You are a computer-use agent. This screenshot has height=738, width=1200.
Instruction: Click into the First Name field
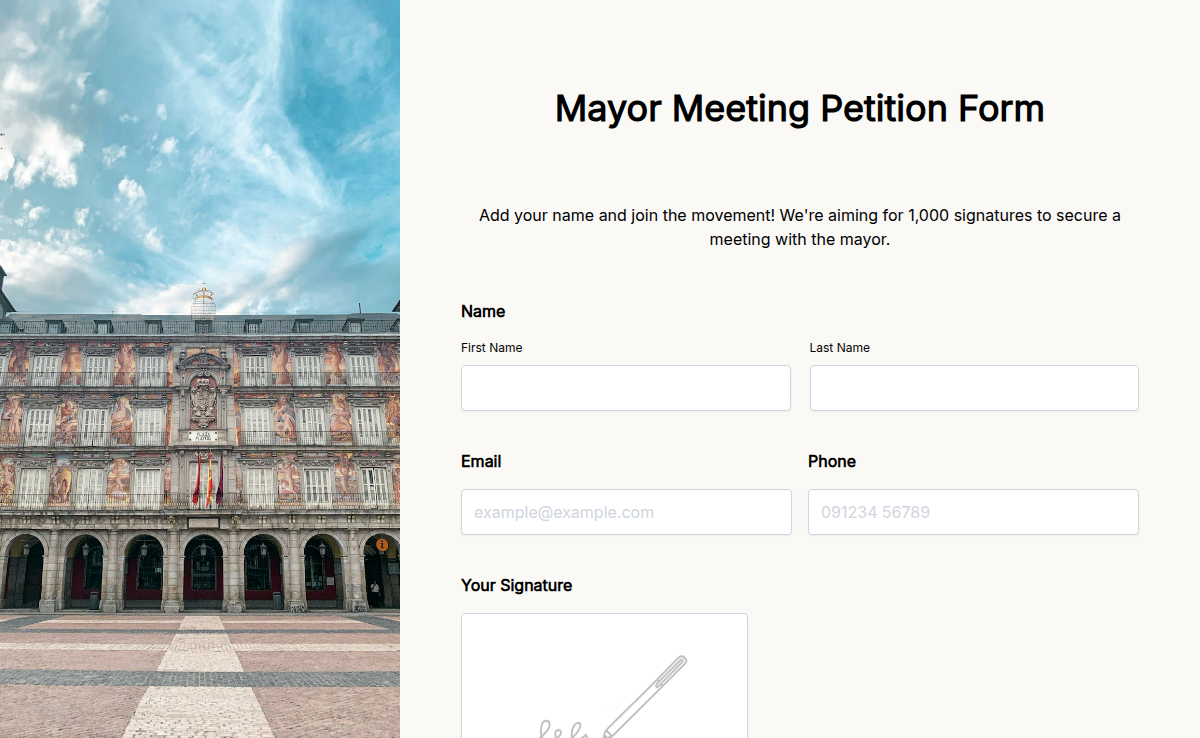click(x=625, y=388)
